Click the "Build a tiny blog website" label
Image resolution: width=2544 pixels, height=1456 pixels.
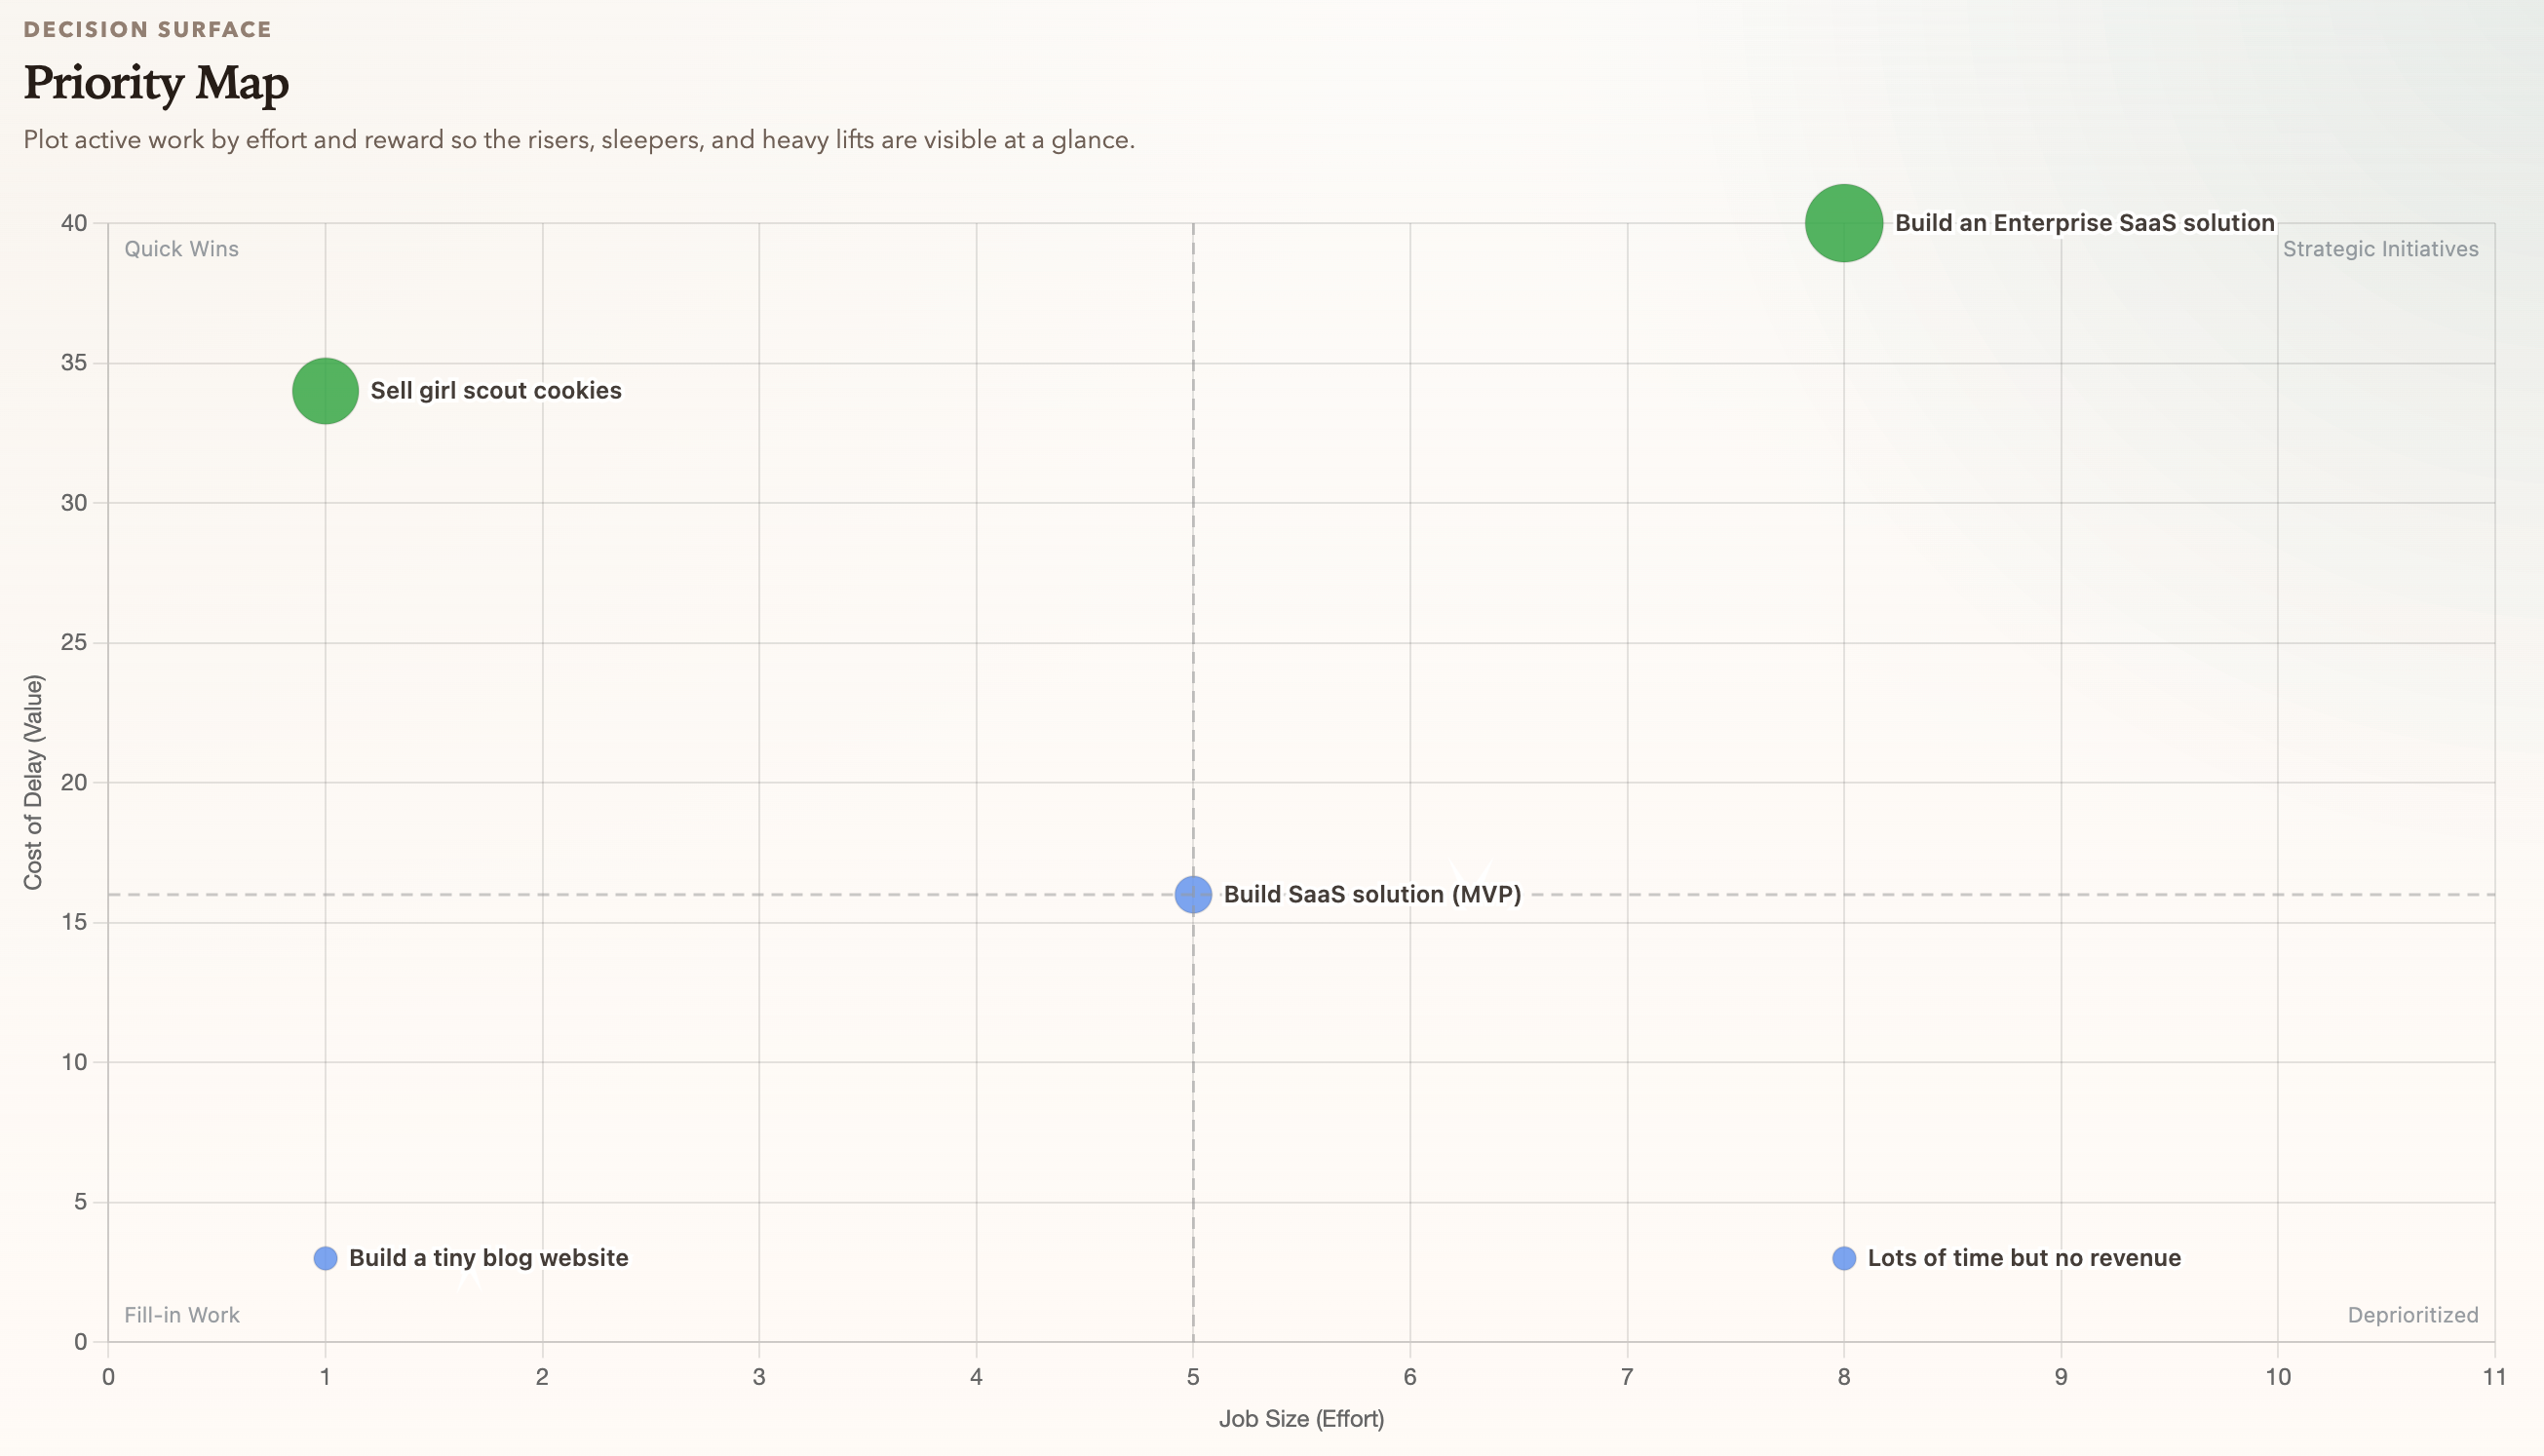[488, 1258]
